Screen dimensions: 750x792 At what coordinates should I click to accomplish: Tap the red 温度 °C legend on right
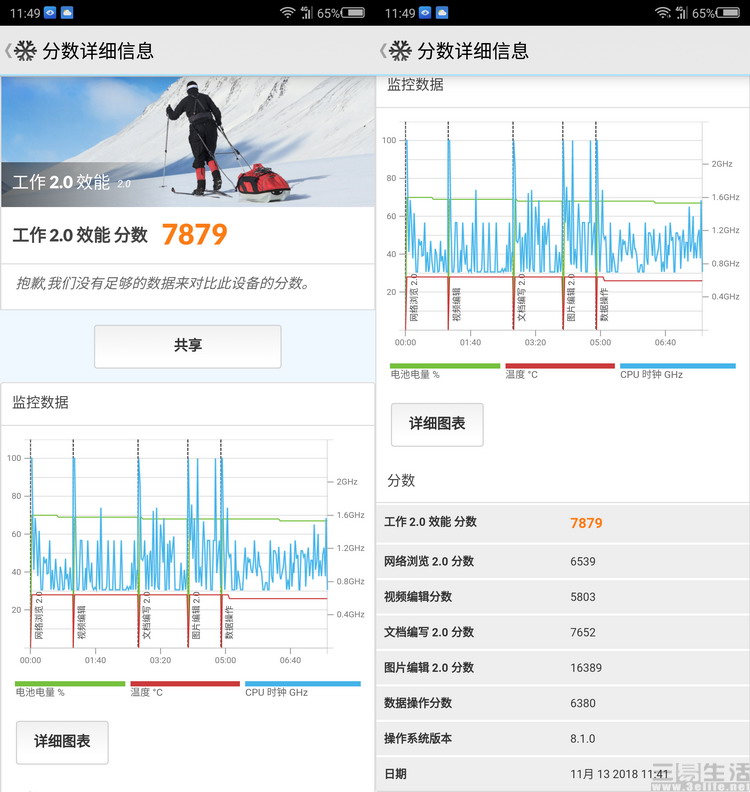(x=560, y=367)
